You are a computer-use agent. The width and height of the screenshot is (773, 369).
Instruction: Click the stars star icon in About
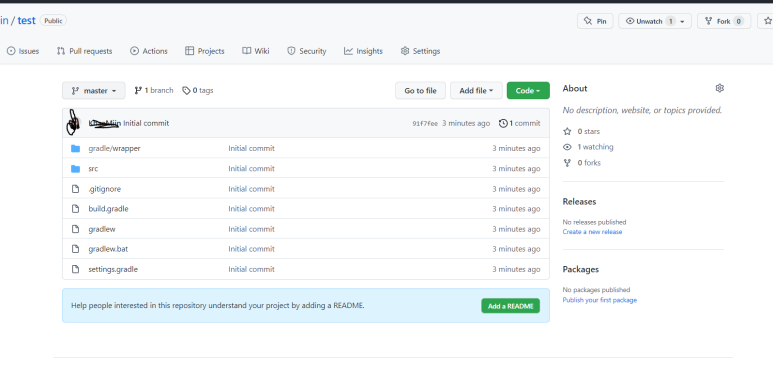tap(567, 132)
